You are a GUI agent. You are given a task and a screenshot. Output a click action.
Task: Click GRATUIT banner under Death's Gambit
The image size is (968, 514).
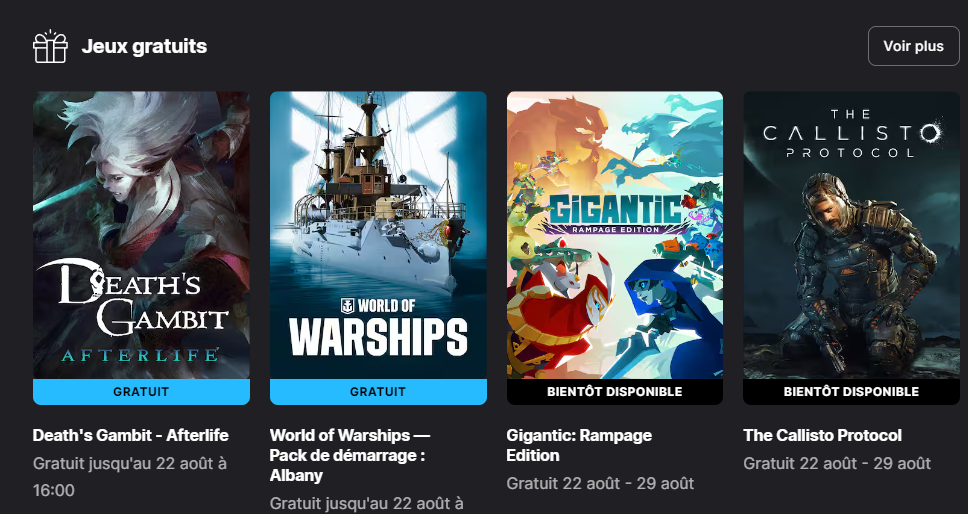141,392
